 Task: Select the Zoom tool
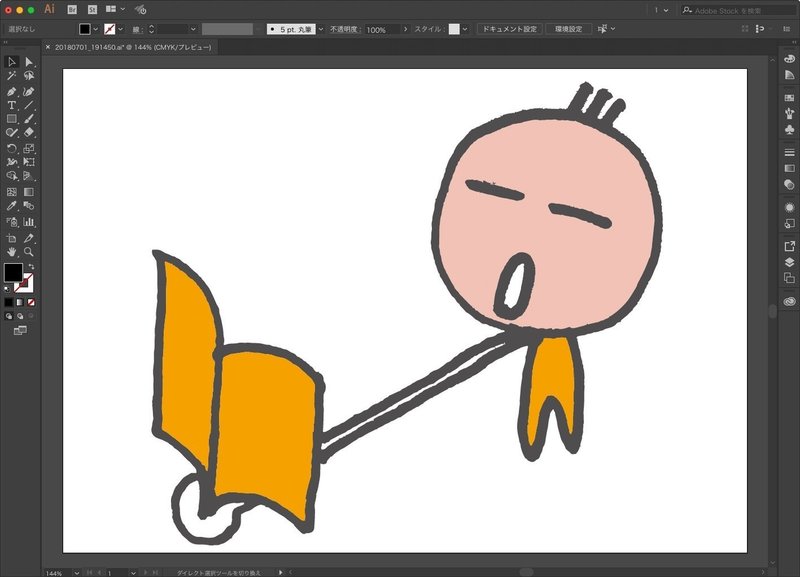click(29, 252)
